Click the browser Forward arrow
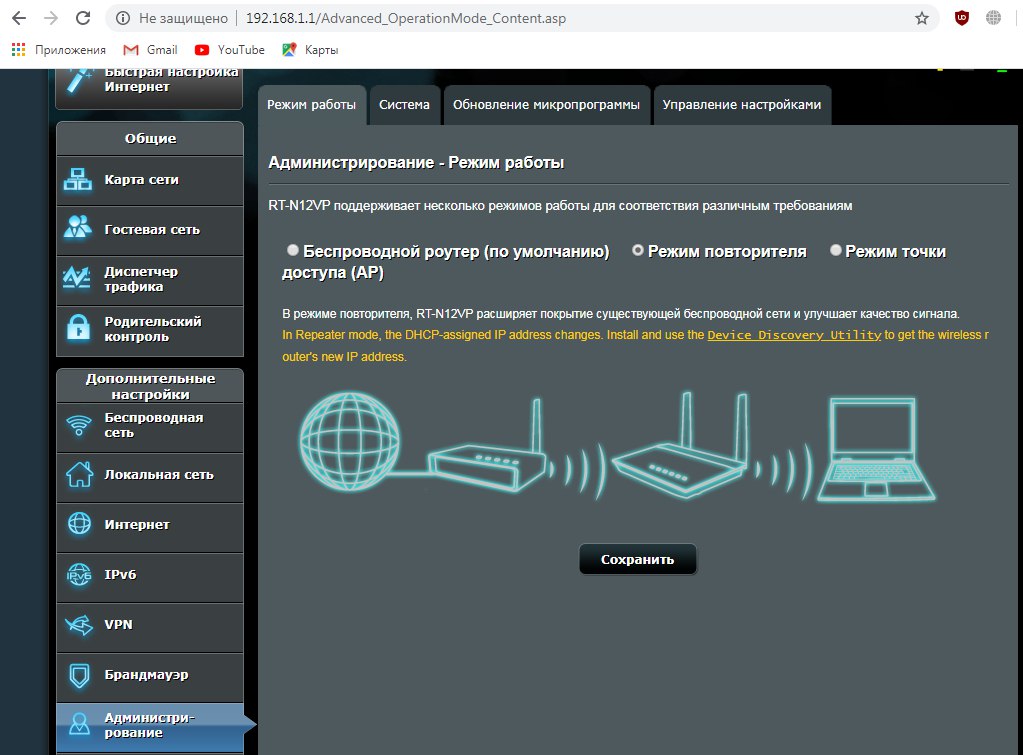 pyautogui.click(x=50, y=18)
